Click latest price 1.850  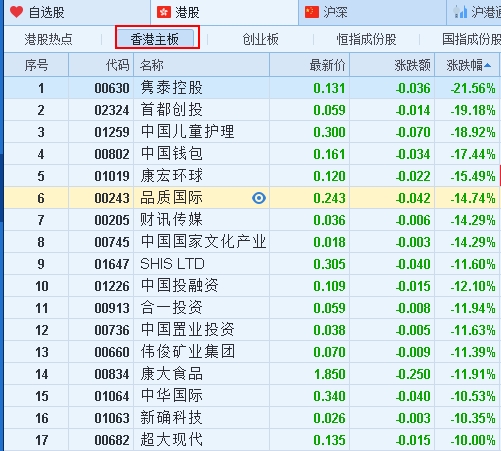330,374
